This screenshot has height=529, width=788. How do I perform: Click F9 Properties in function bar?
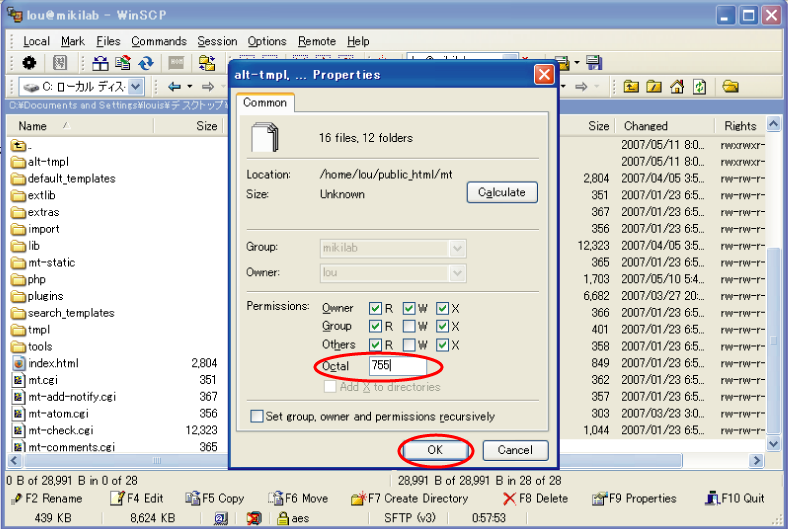pyautogui.click(x=634, y=498)
